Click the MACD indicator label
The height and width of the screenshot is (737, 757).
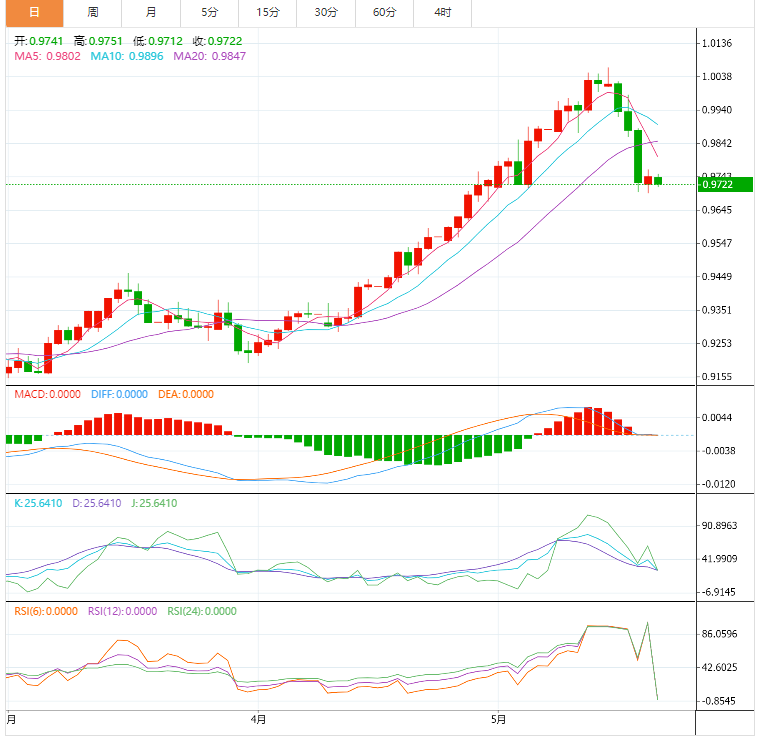[x=47, y=394]
